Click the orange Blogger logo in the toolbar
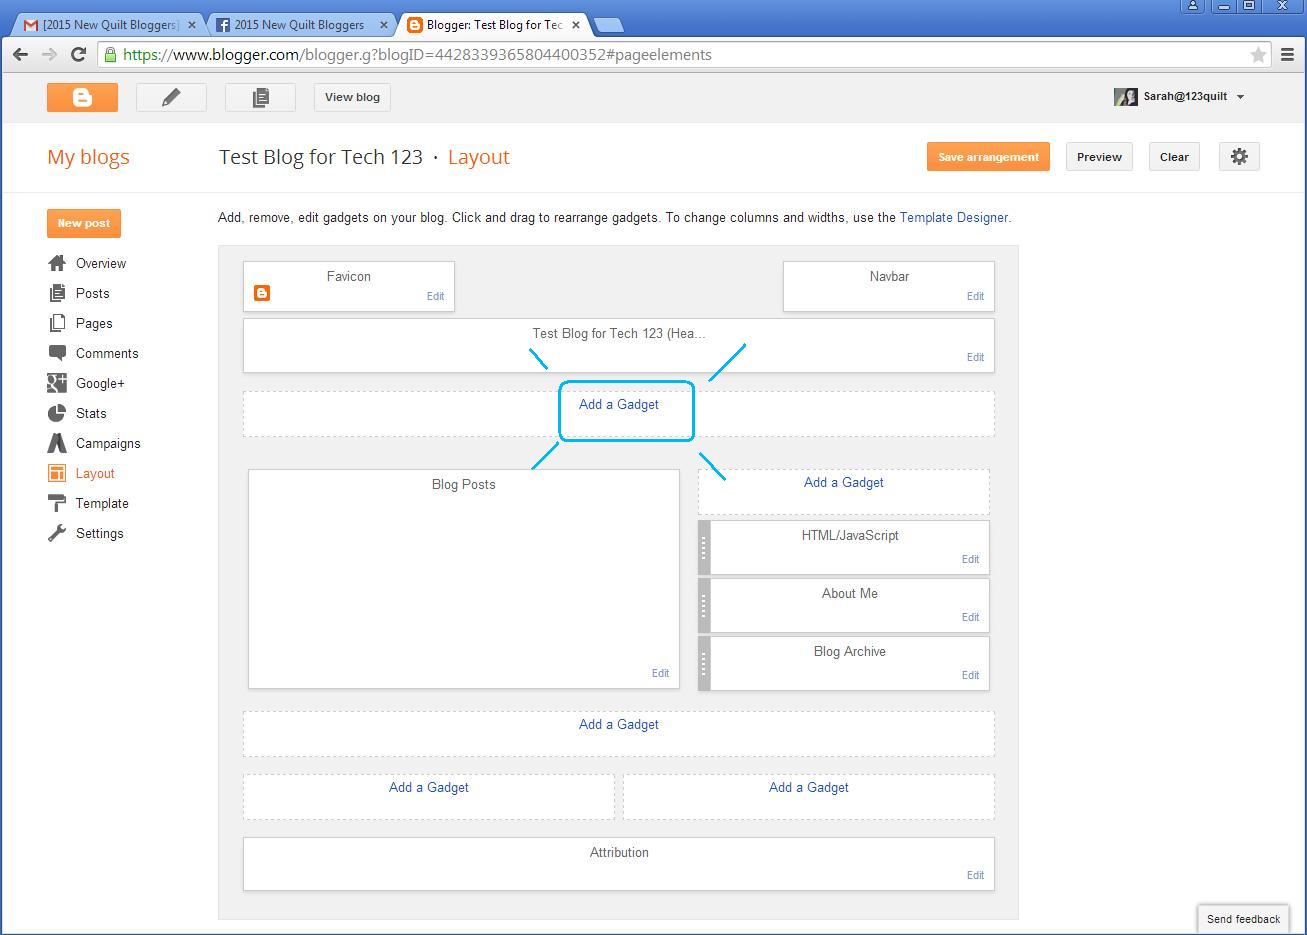The width and height of the screenshot is (1307, 935). pos(82,97)
